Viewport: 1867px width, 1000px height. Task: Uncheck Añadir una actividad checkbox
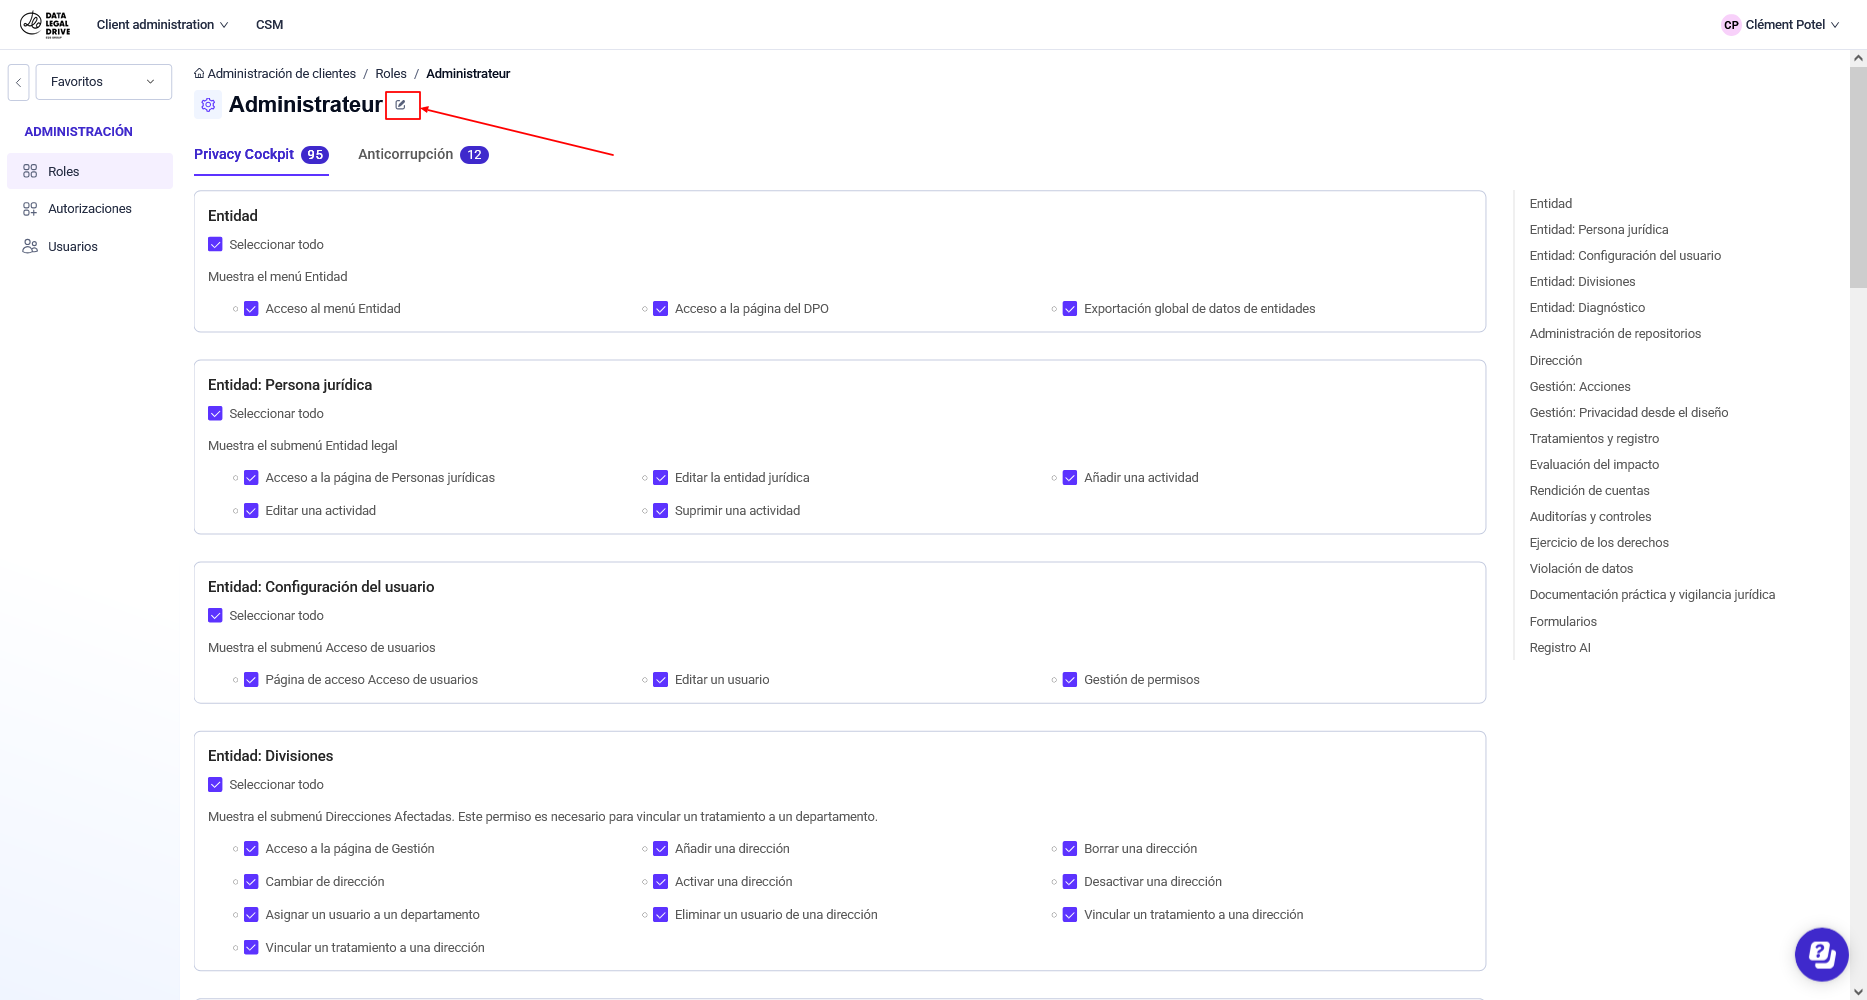click(1070, 478)
